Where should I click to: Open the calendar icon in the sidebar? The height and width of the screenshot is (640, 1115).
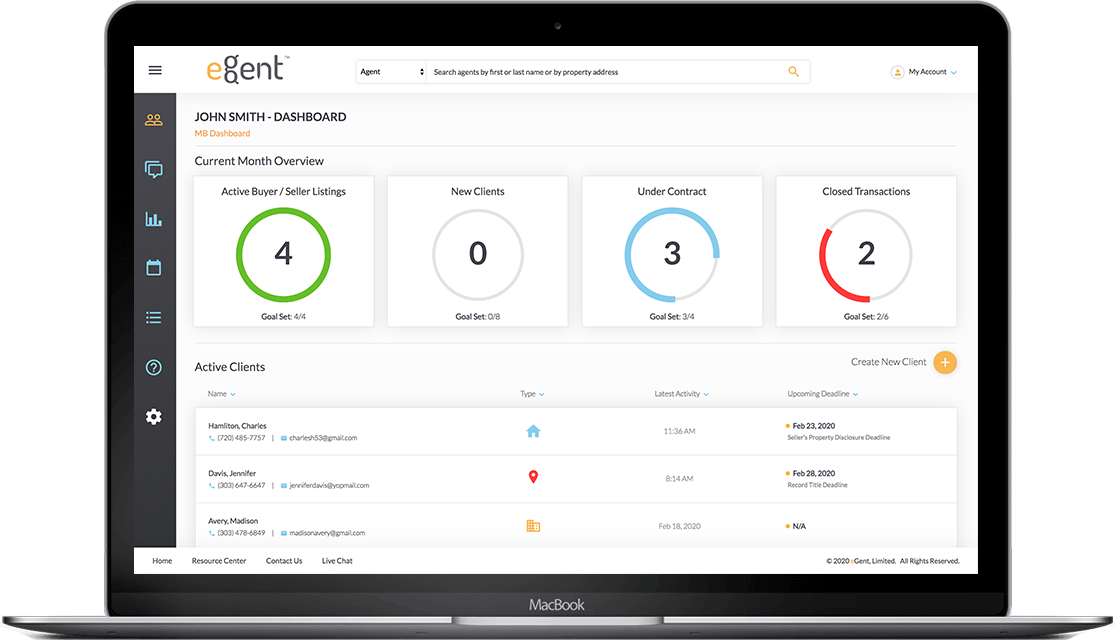point(154,268)
